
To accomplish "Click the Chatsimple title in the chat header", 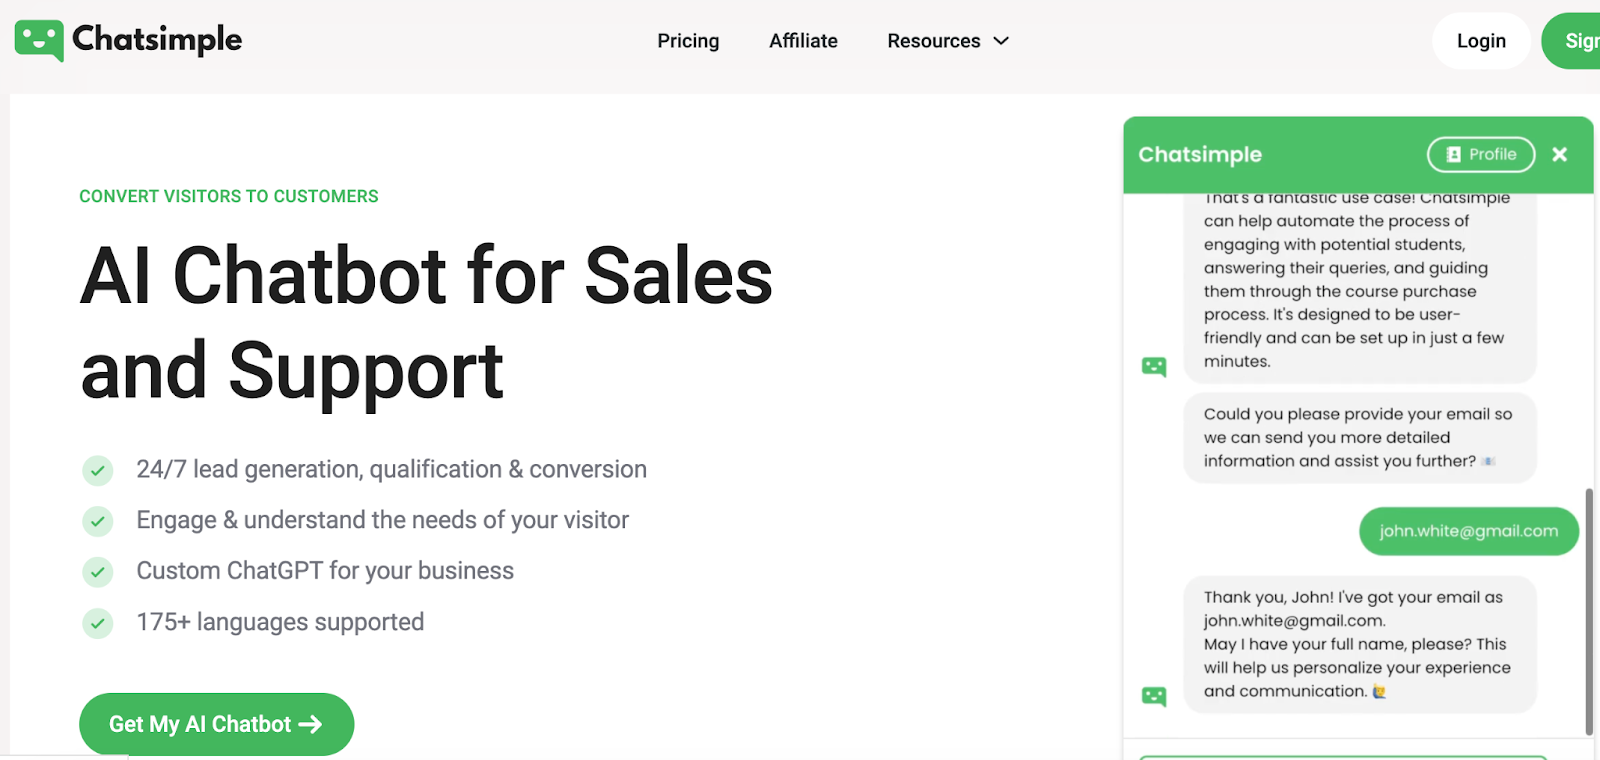I will [x=1200, y=155].
